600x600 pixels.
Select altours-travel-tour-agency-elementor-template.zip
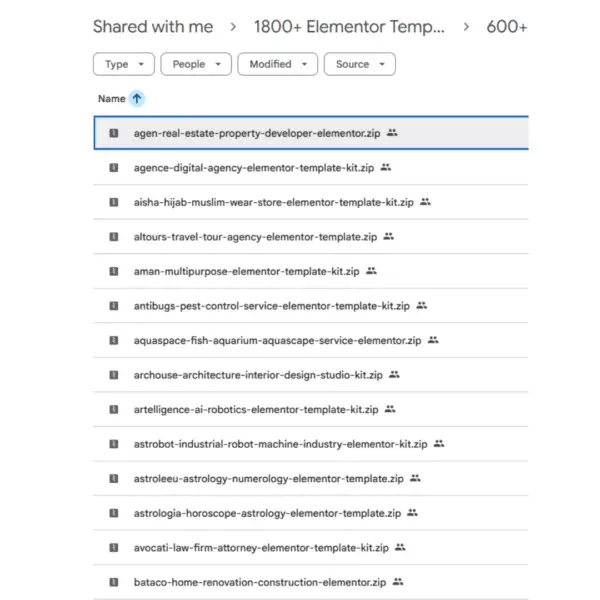point(311,237)
